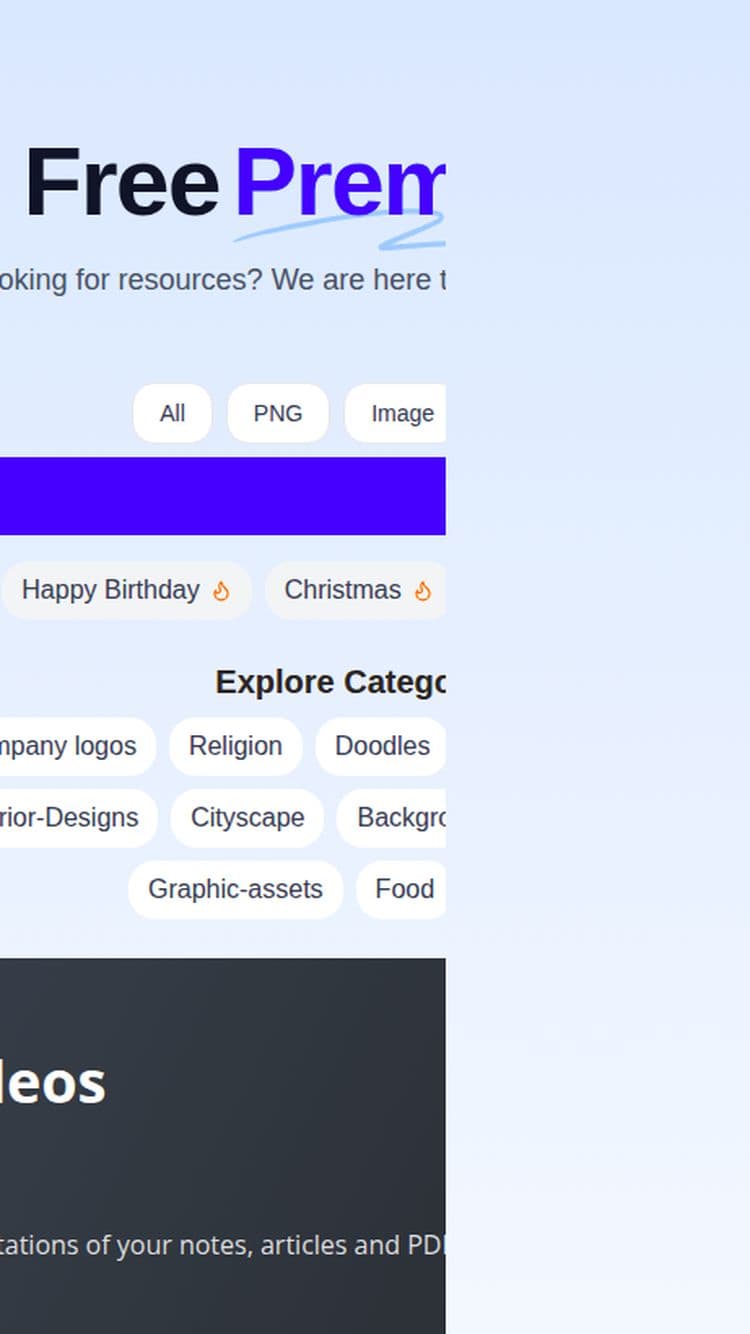Click the flame icon beside Happy Birthday

click(x=221, y=591)
